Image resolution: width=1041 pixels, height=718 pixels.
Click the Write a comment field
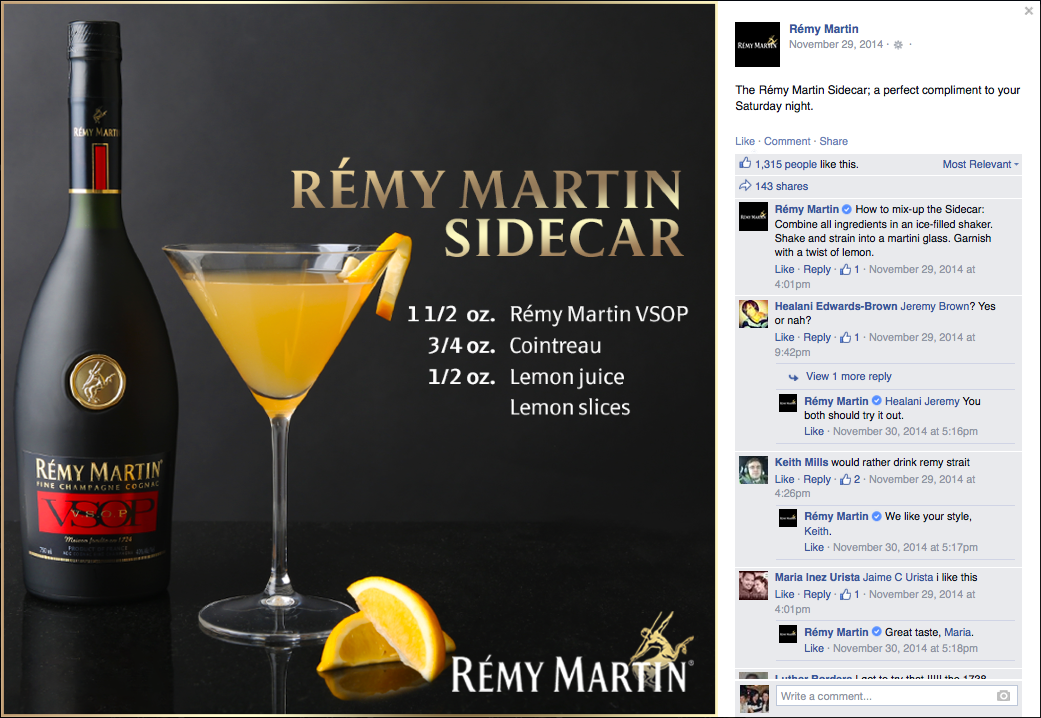pyautogui.click(x=896, y=695)
